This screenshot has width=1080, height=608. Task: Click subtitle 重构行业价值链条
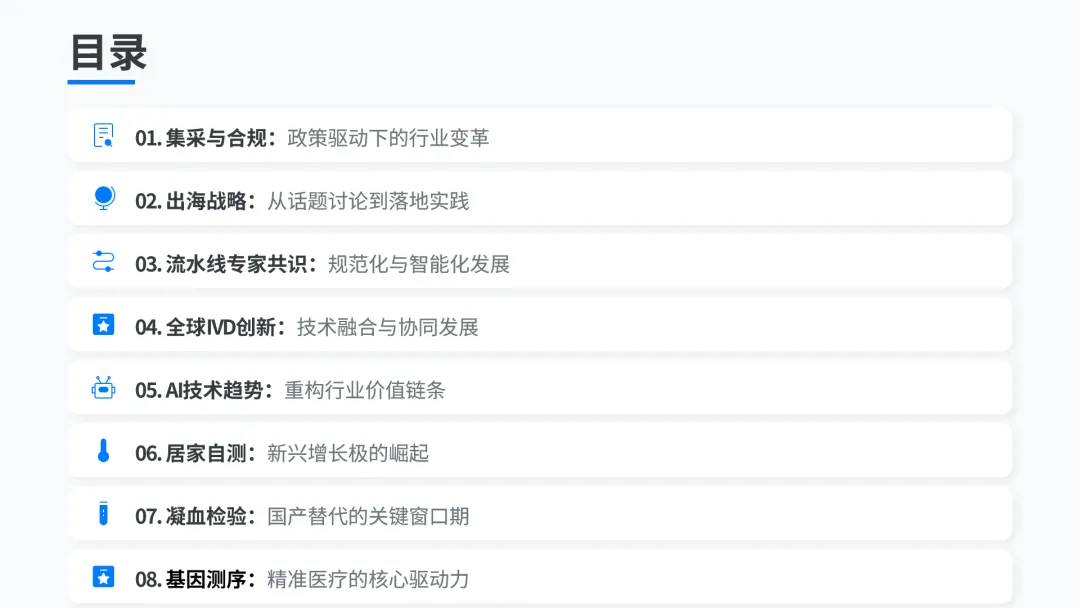[364, 390]
